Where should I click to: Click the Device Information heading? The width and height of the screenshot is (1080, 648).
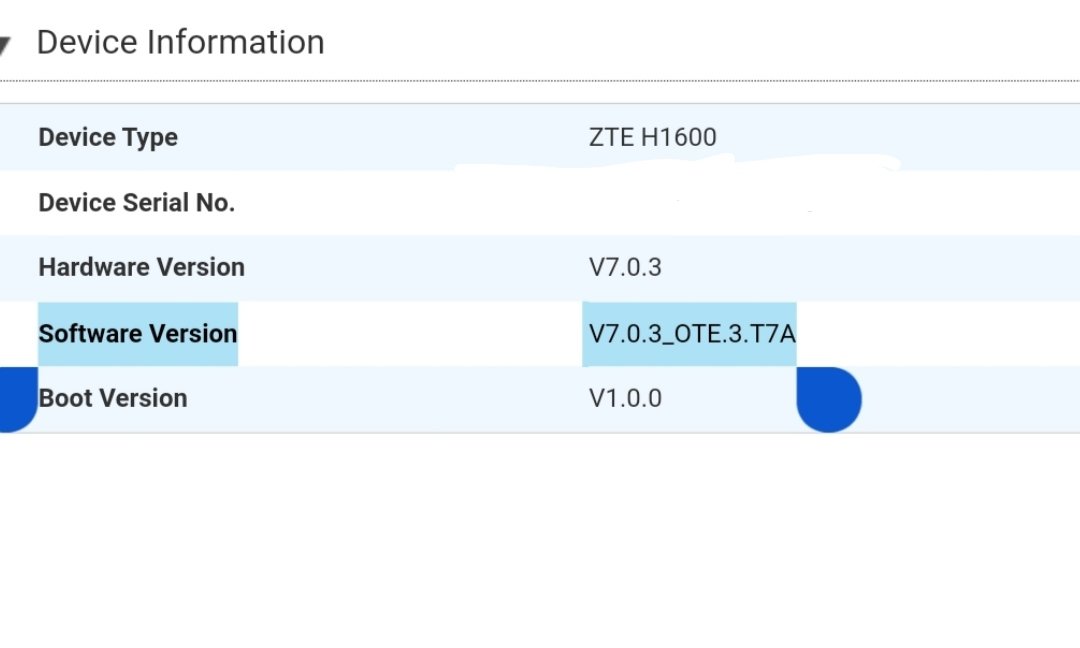coord(180,43)
